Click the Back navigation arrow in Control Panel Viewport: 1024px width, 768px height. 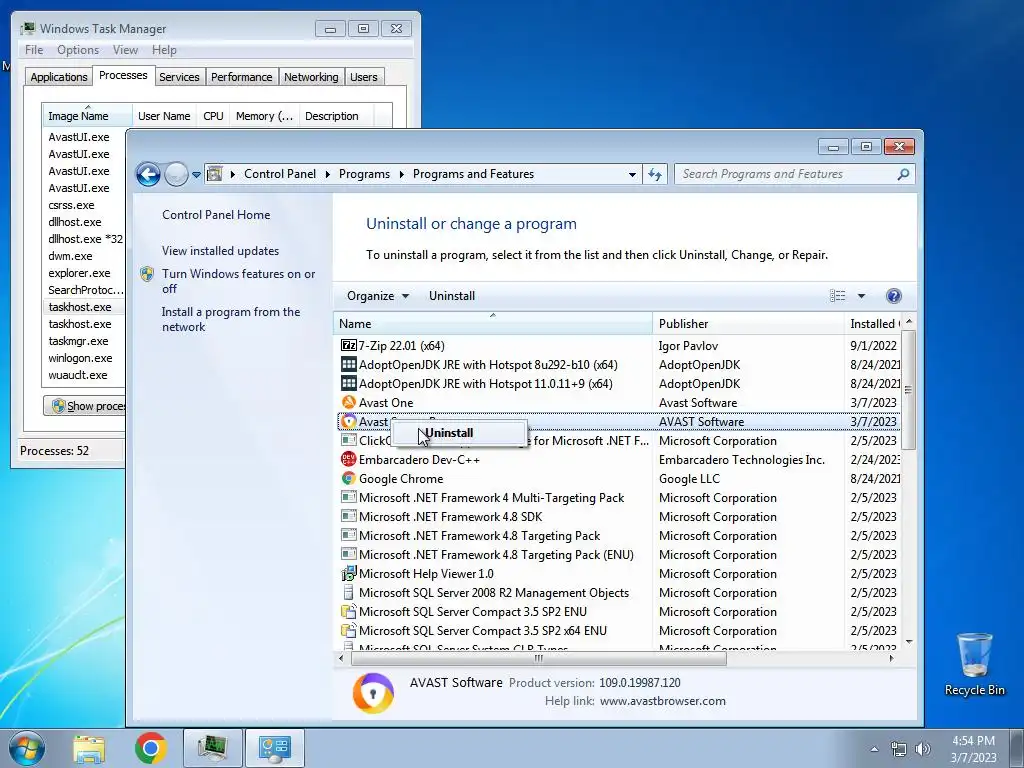pyautogui.click(x=148, y=174)
